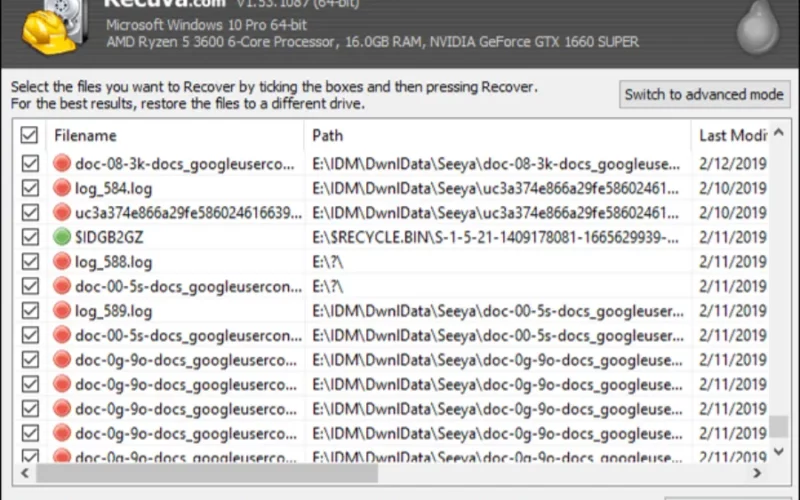Select the doc-08-3k-docs_googleuserco... filename
The width and height of the screenshot is (800, 500).
click(185, 164)
